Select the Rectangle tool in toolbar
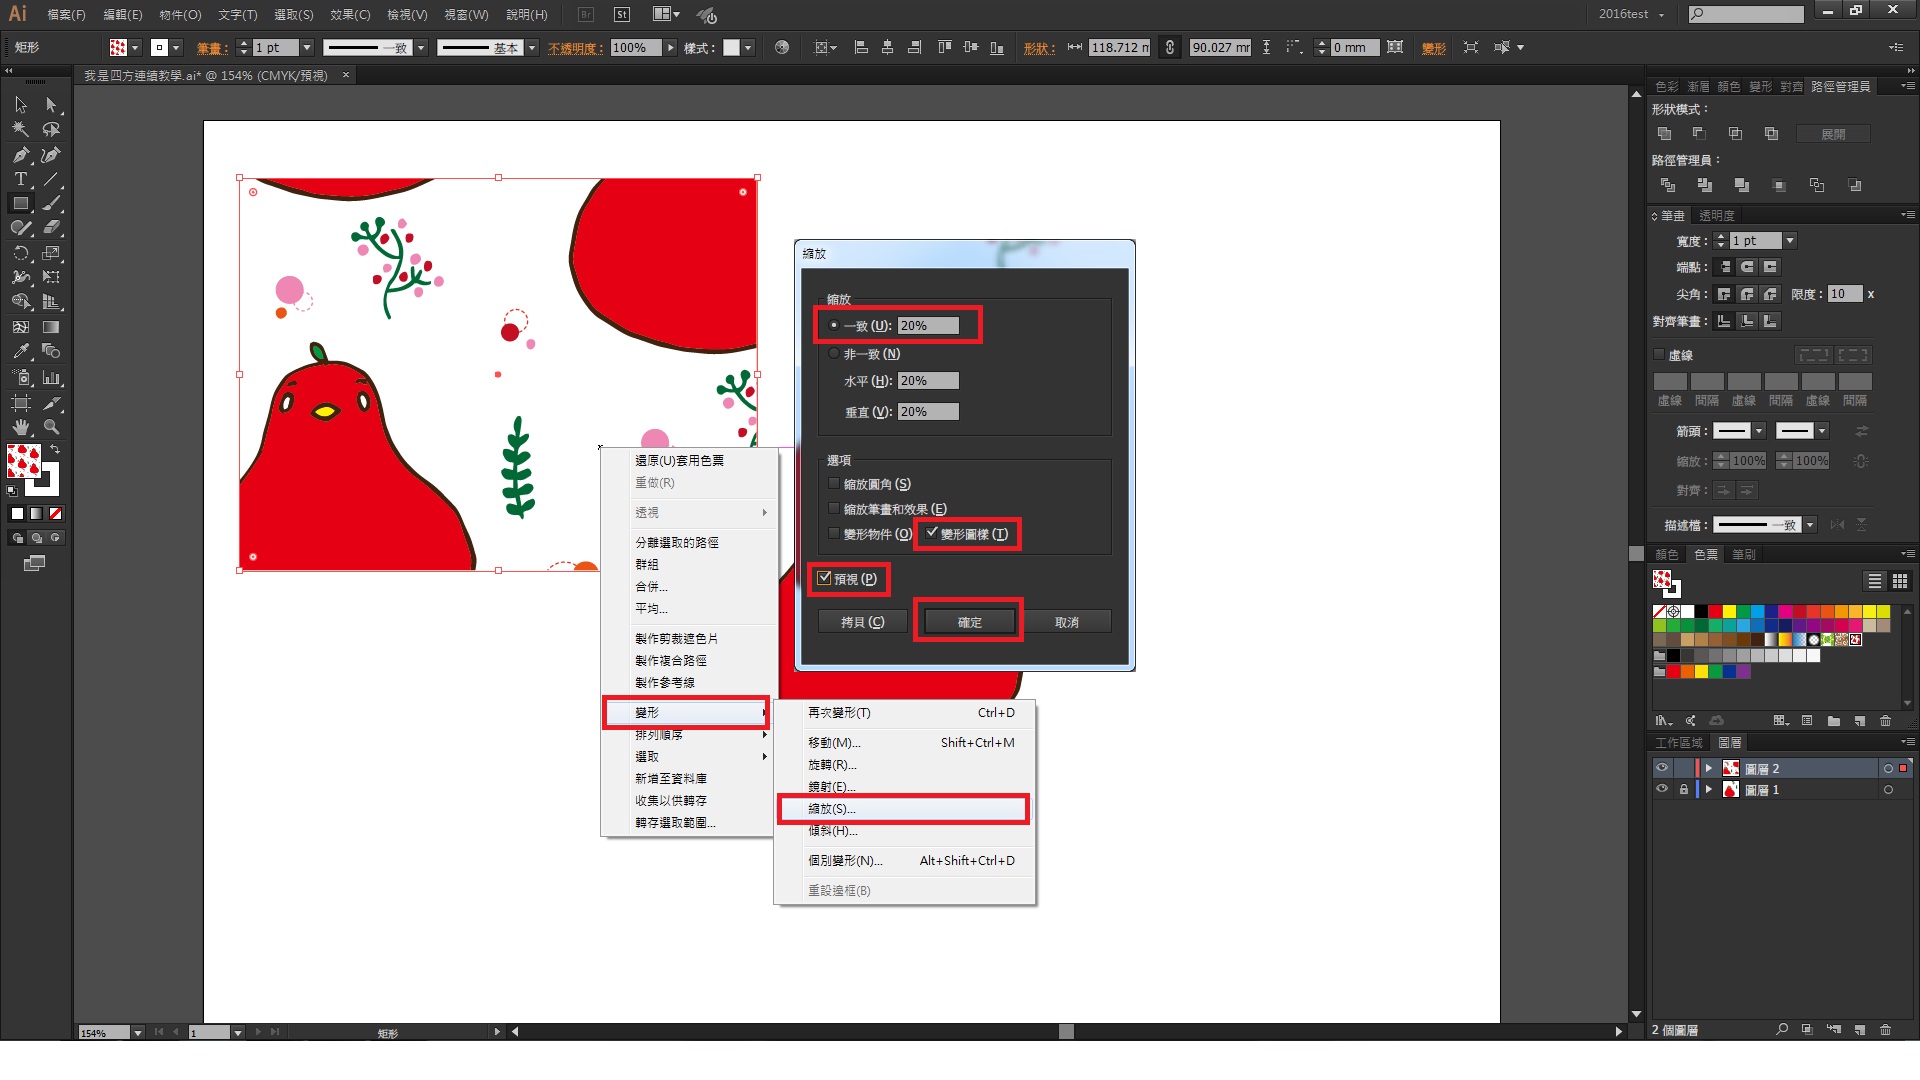Screen dimensions: 1920x1080 [x=20, y=203]
